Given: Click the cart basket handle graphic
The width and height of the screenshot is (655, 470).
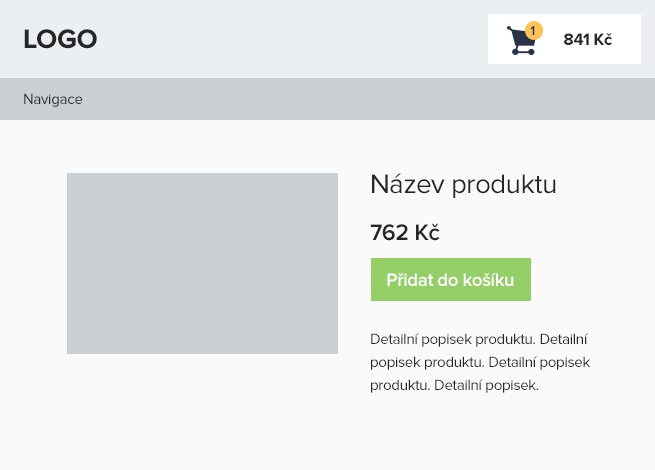Looking at the screenshot, I should click(511, 30).
